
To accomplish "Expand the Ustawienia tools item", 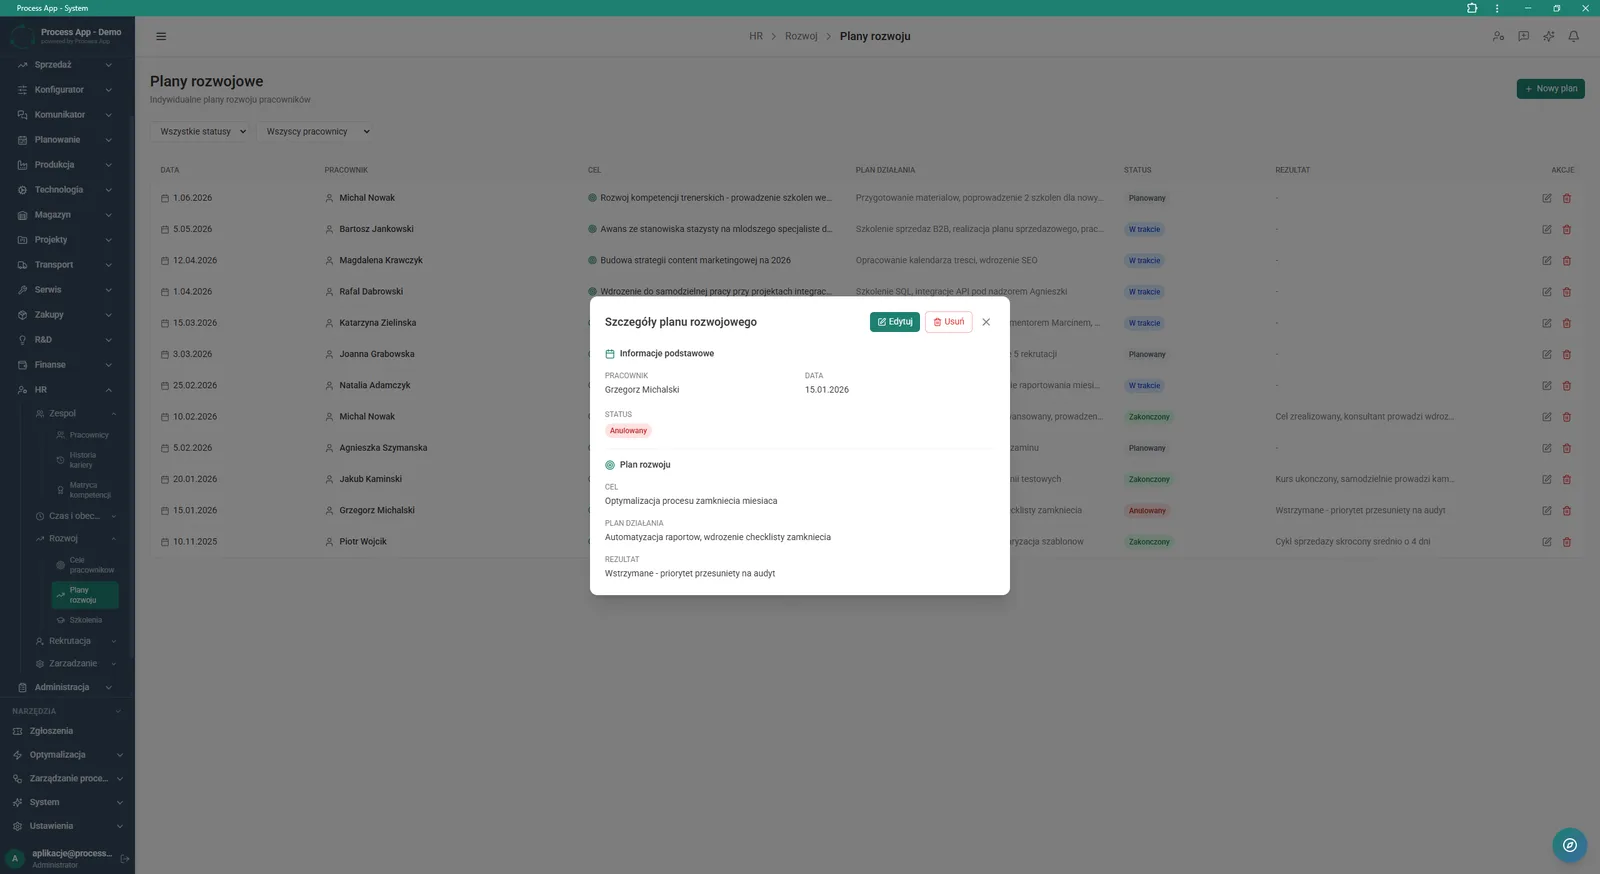I will click(x=65, y=827).
